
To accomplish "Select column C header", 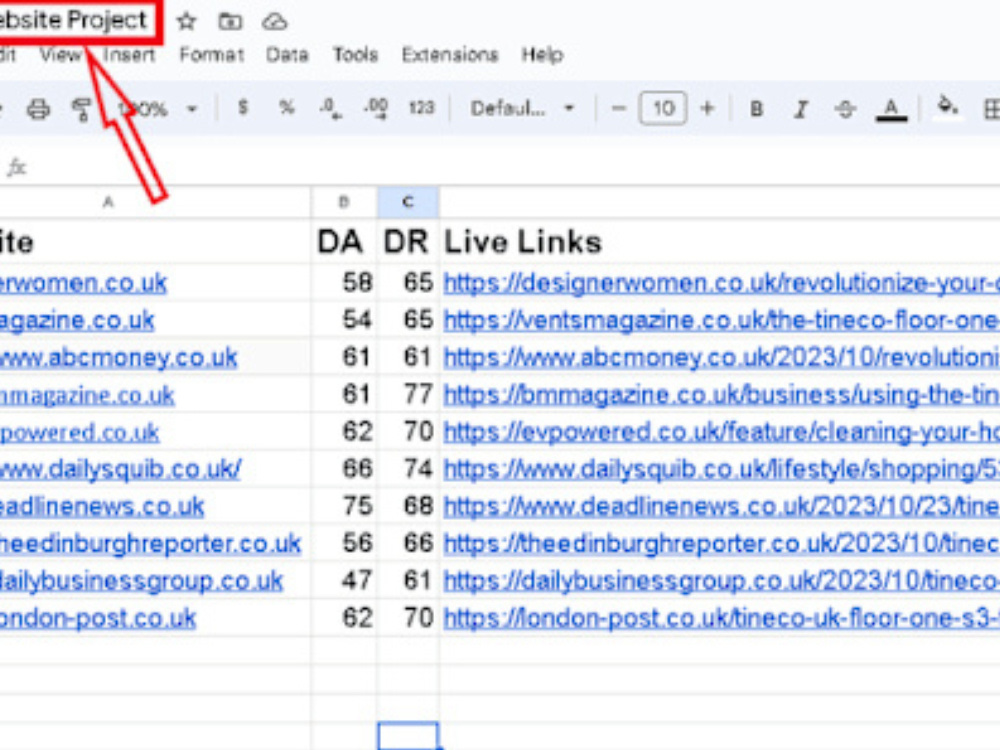I will click(408, 202).
